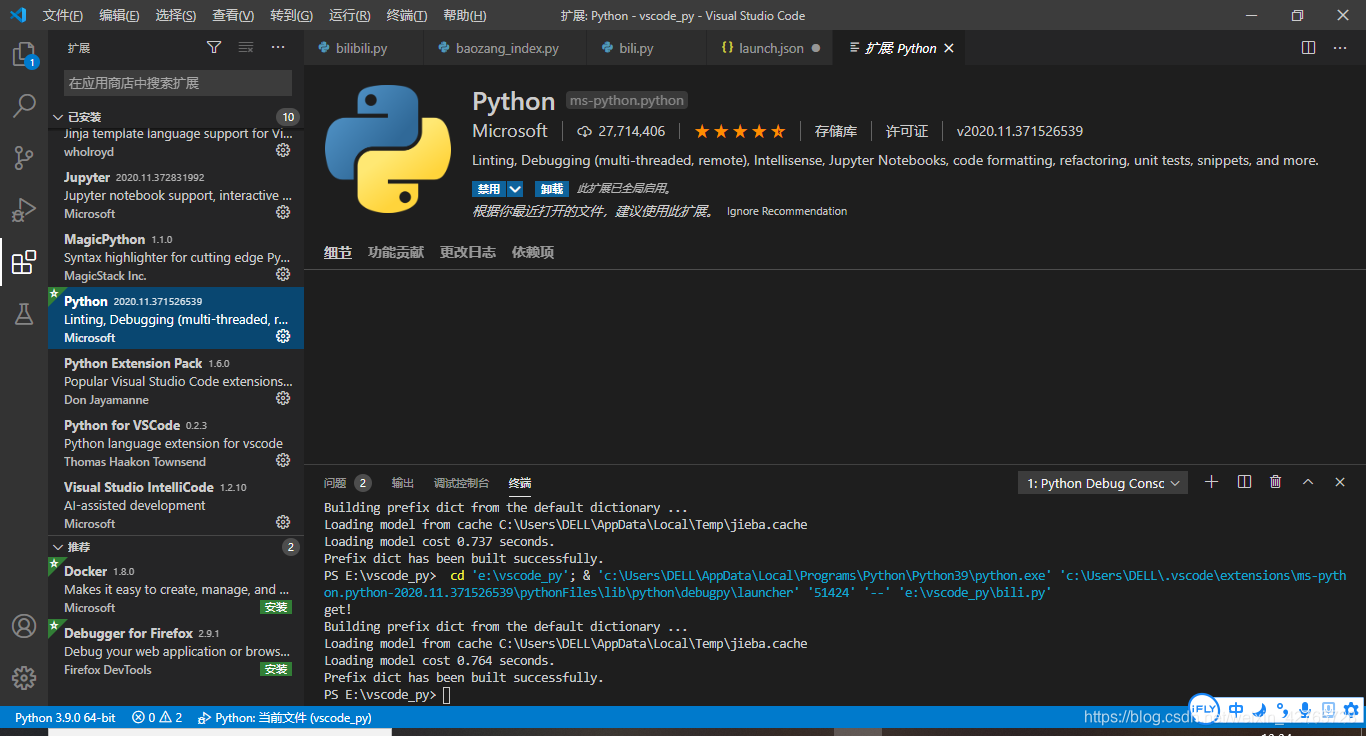Open gear menu for MagicPython extension

[x=283, y=274]
